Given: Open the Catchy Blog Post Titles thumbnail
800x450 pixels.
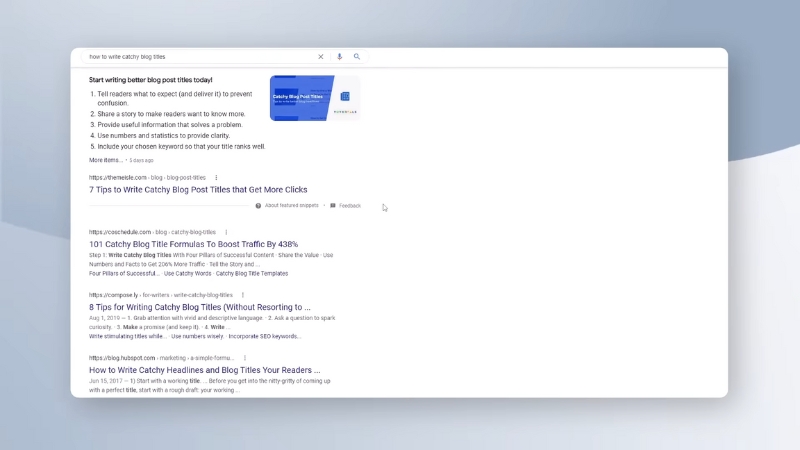Looking at the screenshot, I should pos(315,98).
